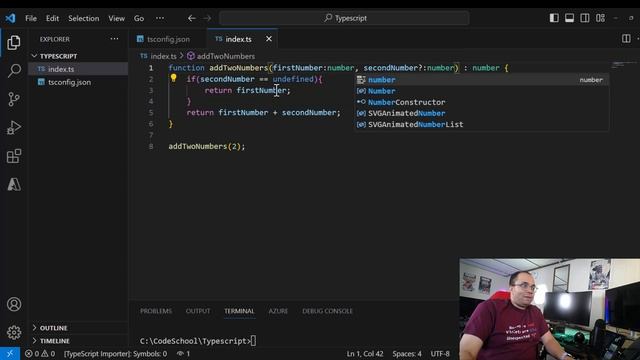Open the File menu

tap(31, 18)
